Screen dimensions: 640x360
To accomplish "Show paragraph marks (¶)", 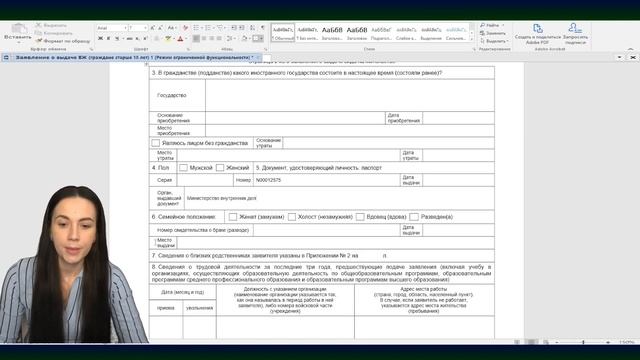I will (x=262, y=28).
